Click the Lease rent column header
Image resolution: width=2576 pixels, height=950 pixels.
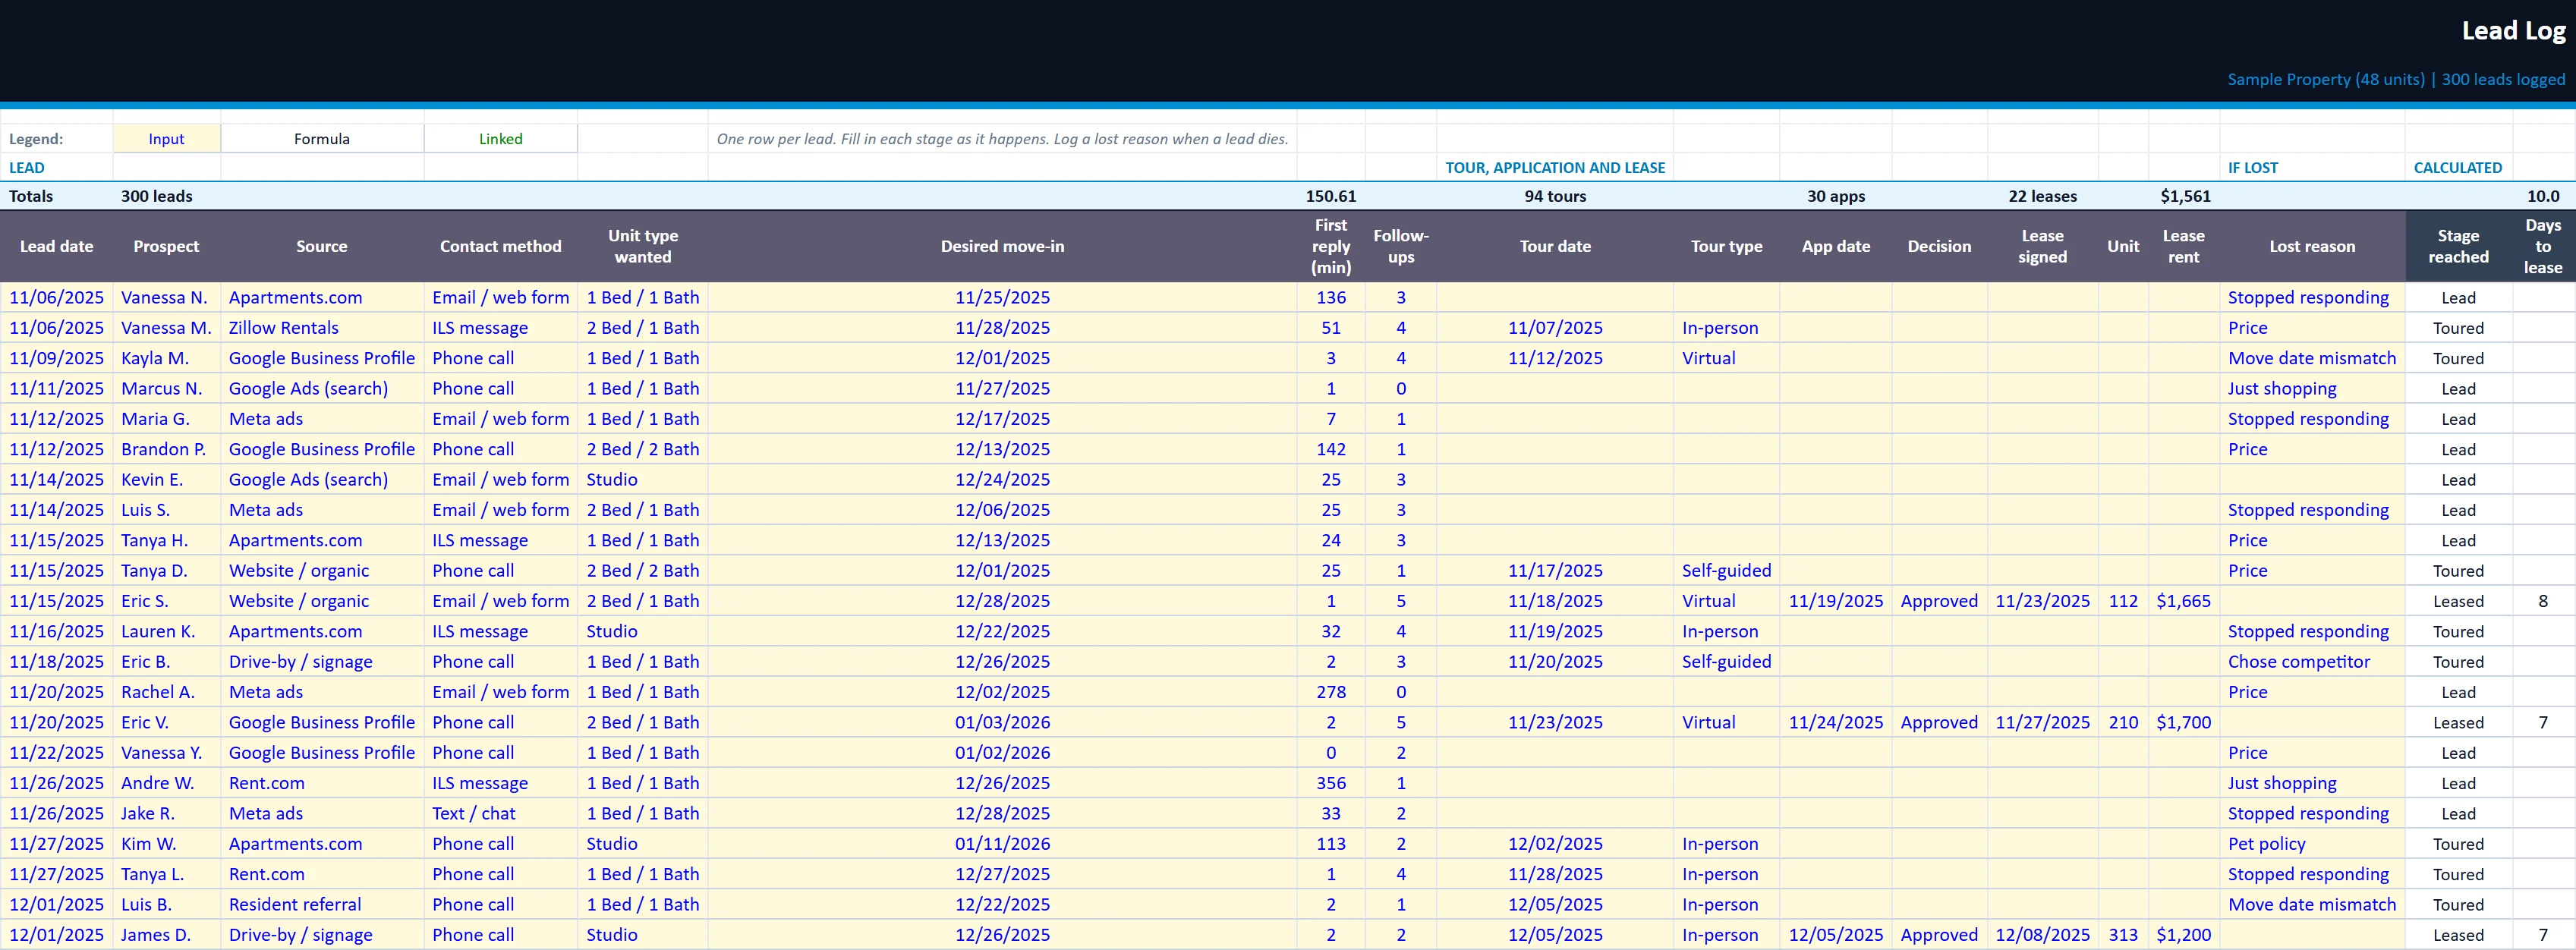coord(2184,246)
